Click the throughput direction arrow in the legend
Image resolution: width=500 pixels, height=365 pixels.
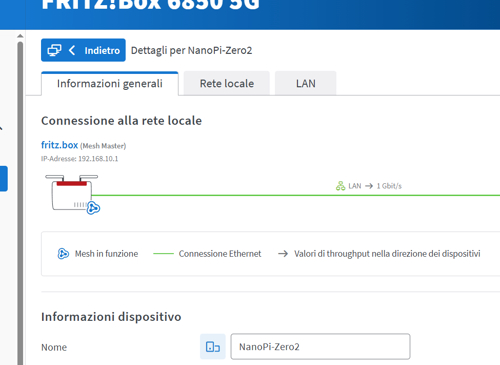pyautogui.click(x=283, y=254)
